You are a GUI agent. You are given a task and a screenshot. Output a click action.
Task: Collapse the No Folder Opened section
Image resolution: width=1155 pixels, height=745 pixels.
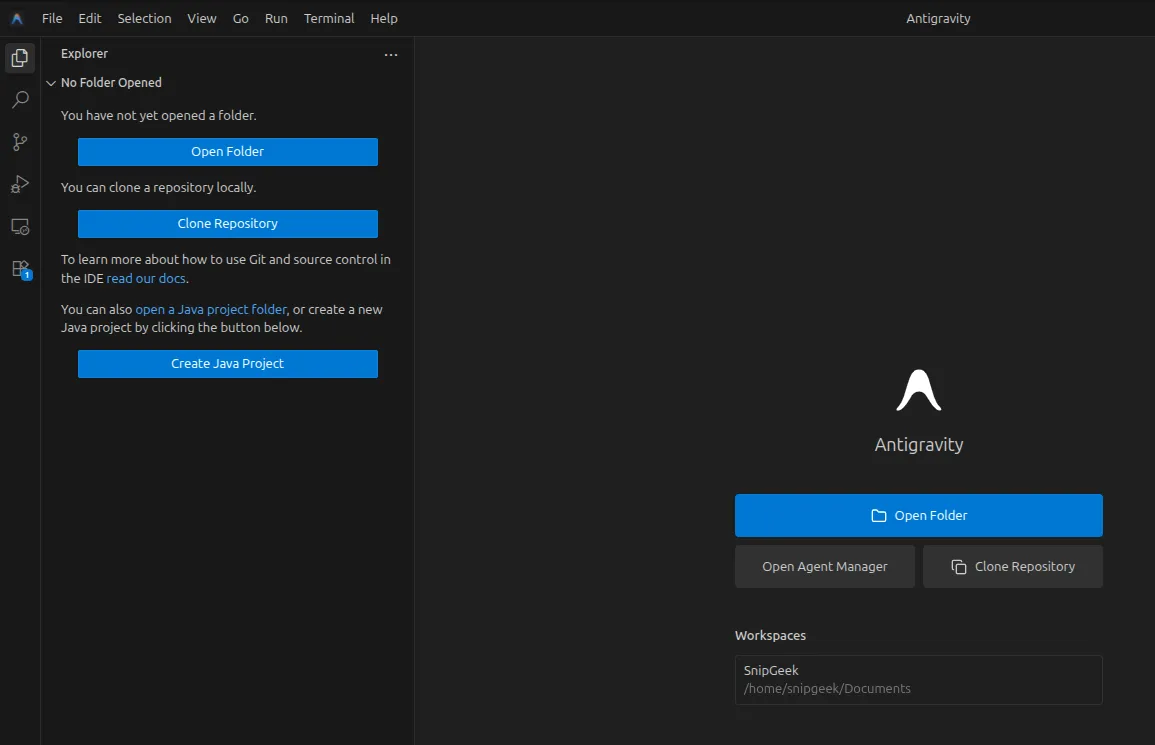coord(51,83)
